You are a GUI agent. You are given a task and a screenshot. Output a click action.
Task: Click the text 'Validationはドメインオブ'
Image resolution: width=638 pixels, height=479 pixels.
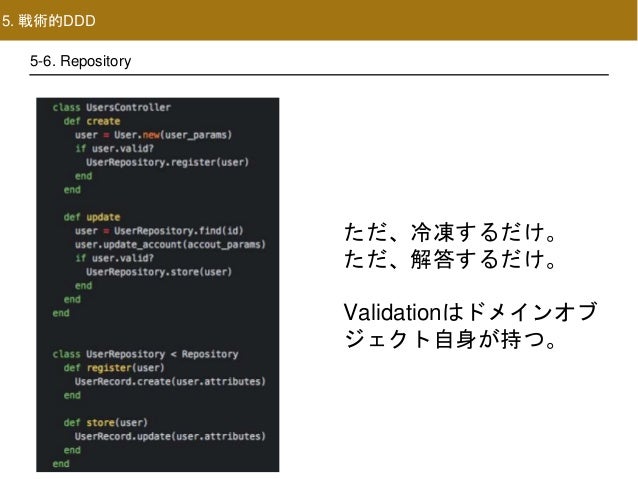[x=470, y=313]
